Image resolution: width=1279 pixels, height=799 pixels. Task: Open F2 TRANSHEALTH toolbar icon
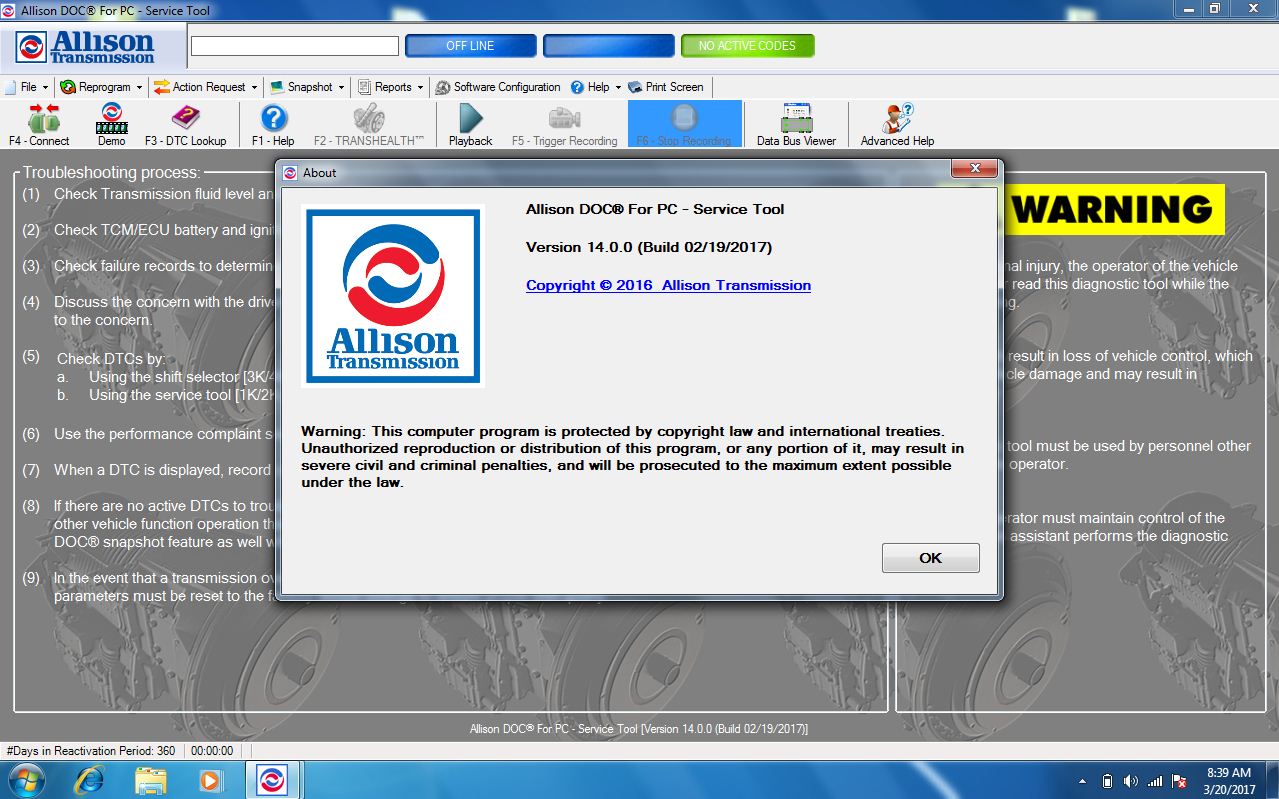point(369,125)
